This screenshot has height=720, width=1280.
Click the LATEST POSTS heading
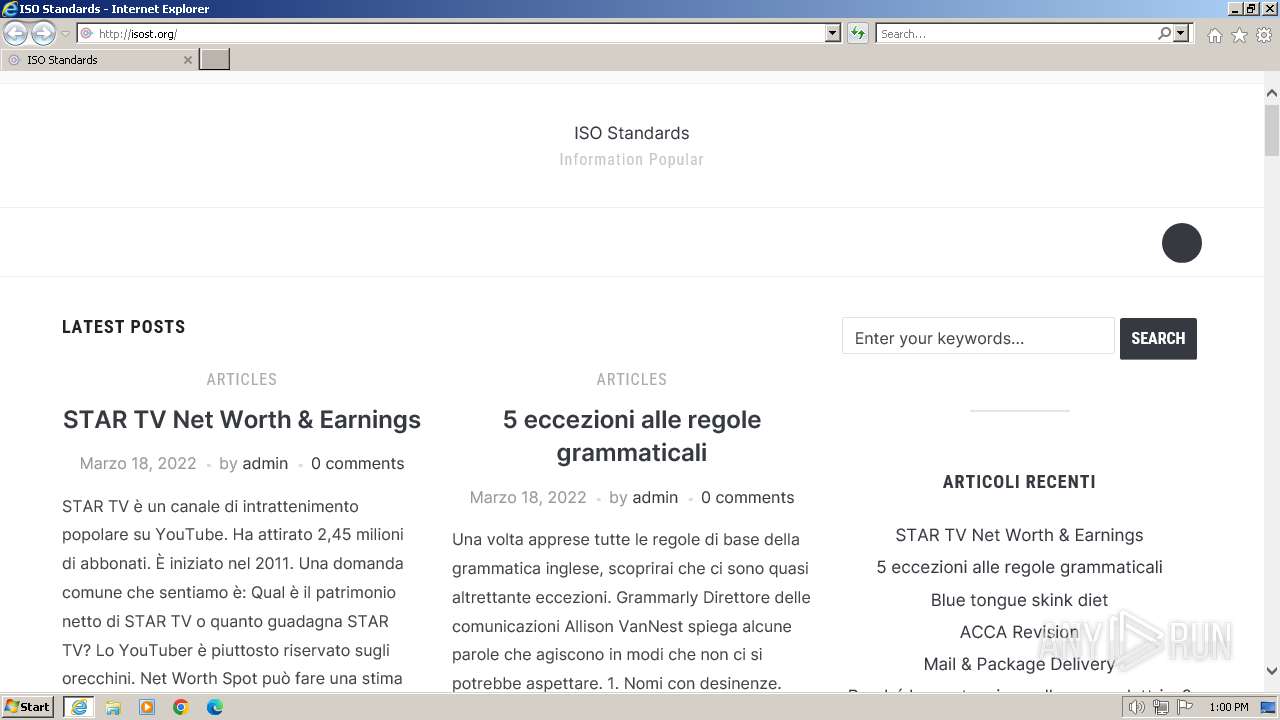[x=124, y=327]
